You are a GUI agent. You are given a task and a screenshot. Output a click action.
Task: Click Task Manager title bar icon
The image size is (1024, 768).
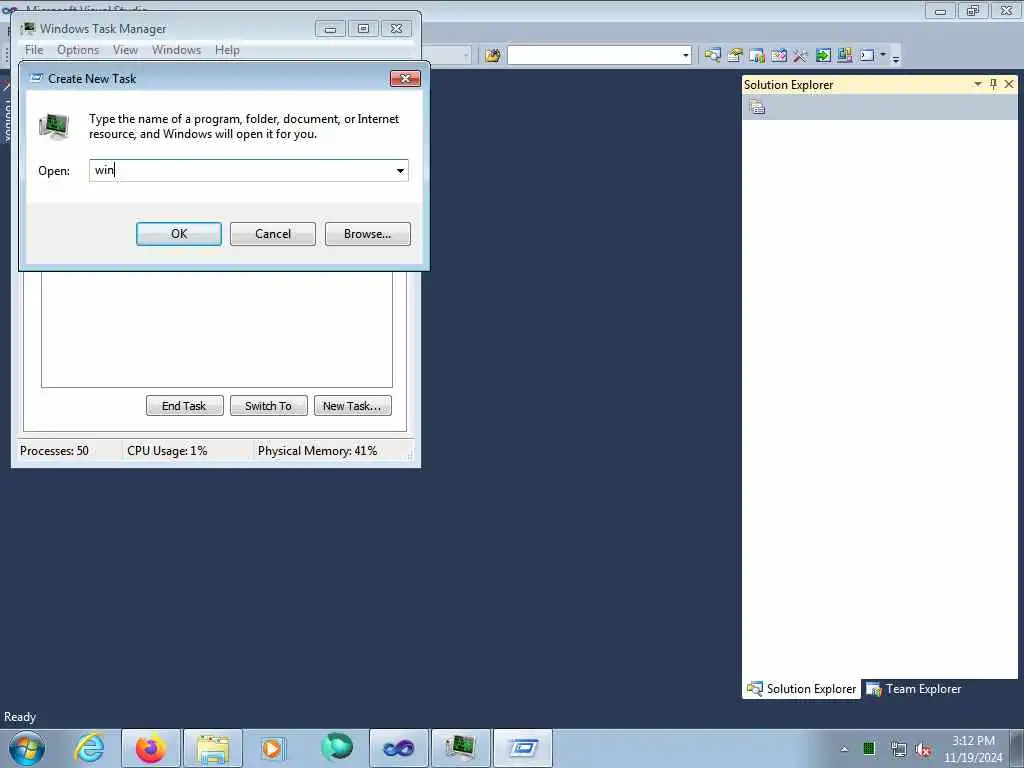point(28,28)
